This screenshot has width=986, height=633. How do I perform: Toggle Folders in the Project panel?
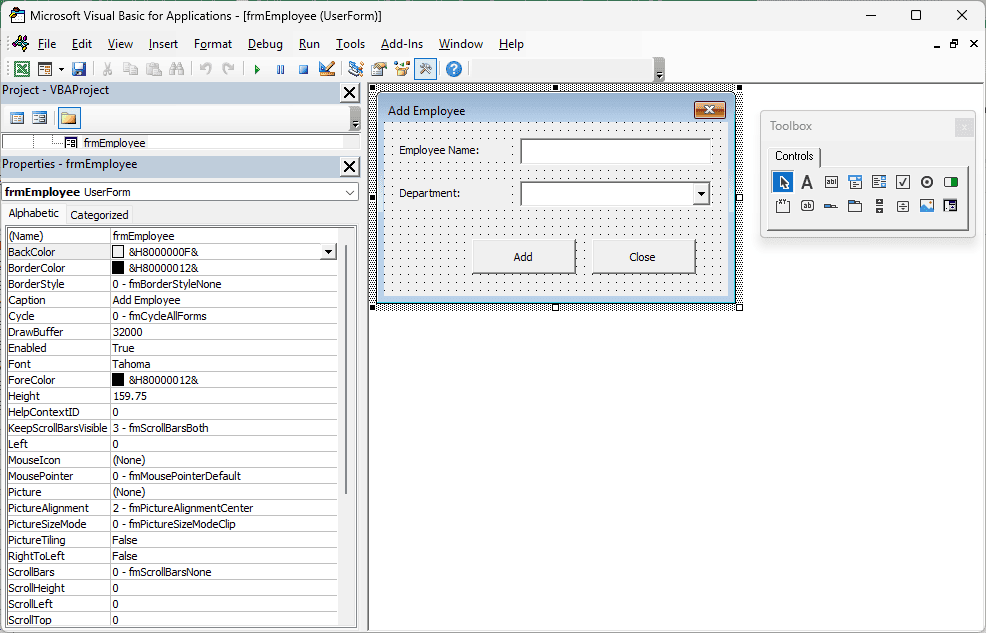pos(69,118)
